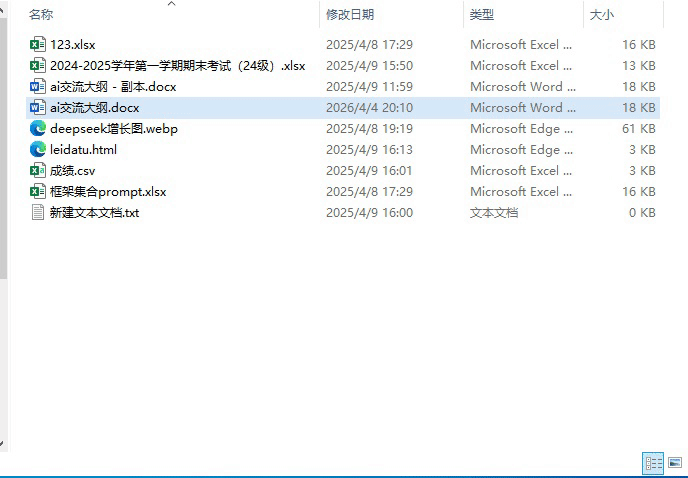
Task: Click the 61 KB size entry
Action: [638, 129]
